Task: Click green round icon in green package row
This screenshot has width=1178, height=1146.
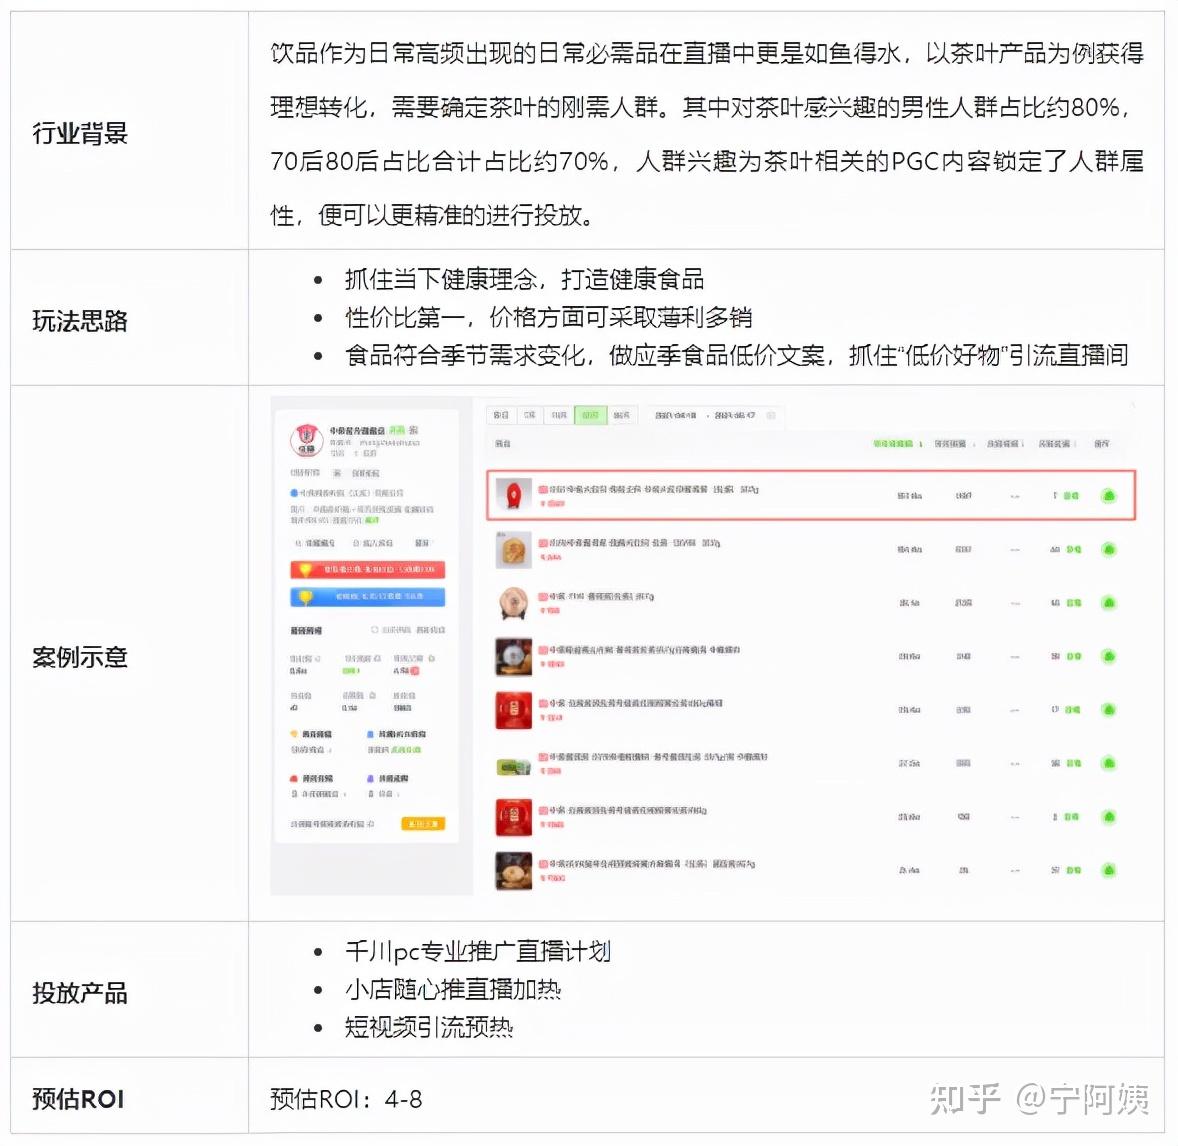Action: (x=1108, y=763)
